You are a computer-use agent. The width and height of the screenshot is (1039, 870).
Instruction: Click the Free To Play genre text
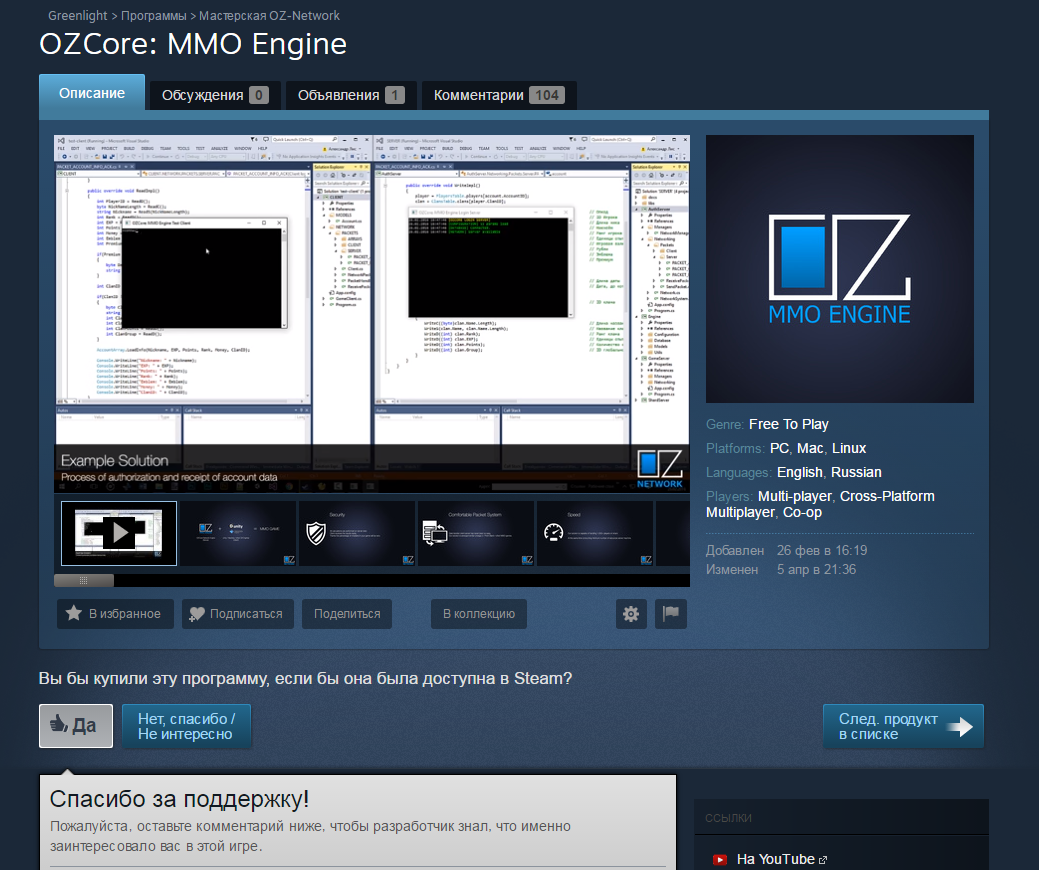coord(789,424)
